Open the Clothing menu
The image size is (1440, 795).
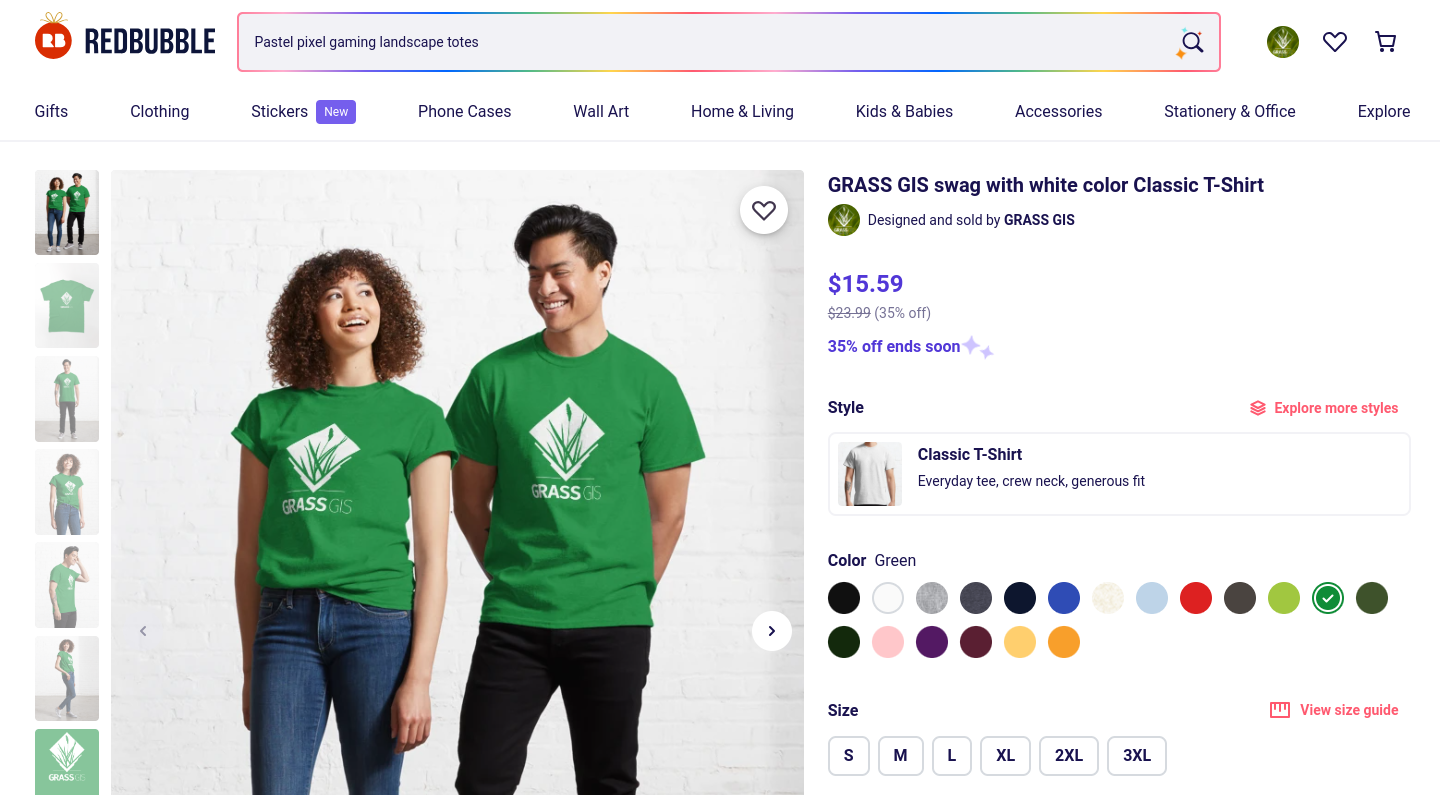click(x=159, y=112)
